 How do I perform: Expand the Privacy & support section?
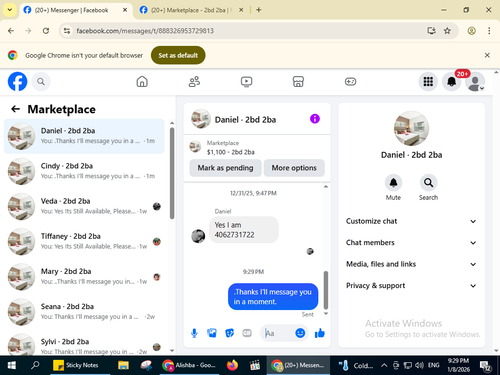pyautogui.click(x=411, y=286)
